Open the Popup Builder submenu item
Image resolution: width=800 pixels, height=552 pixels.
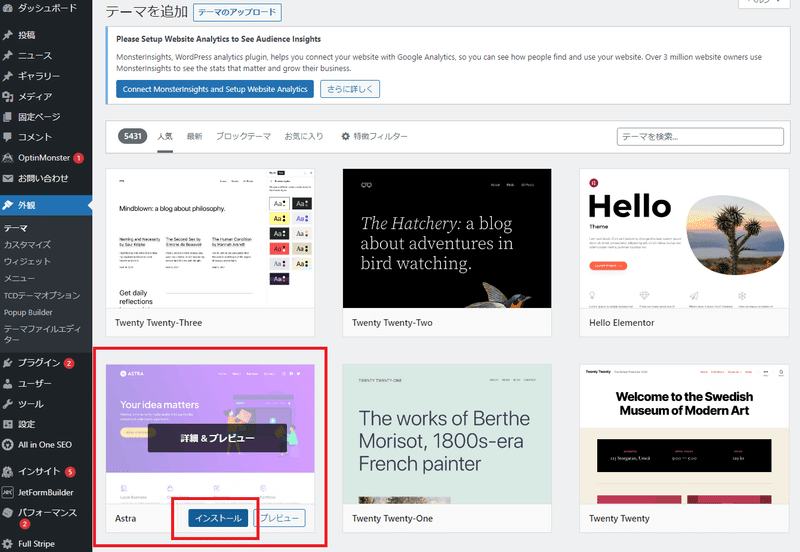28,312
